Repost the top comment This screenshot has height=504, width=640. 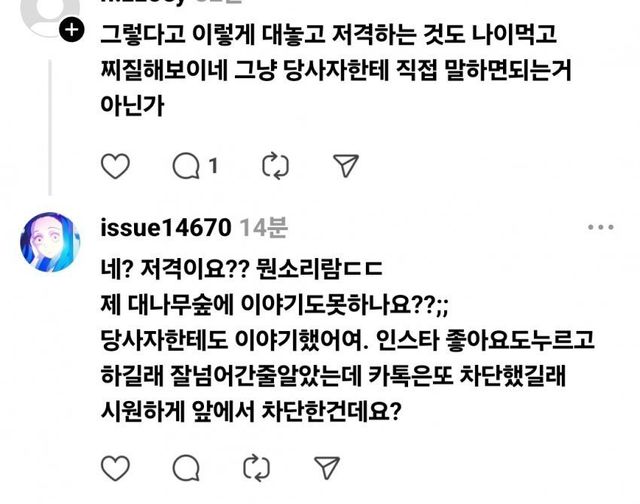(275, 166)
